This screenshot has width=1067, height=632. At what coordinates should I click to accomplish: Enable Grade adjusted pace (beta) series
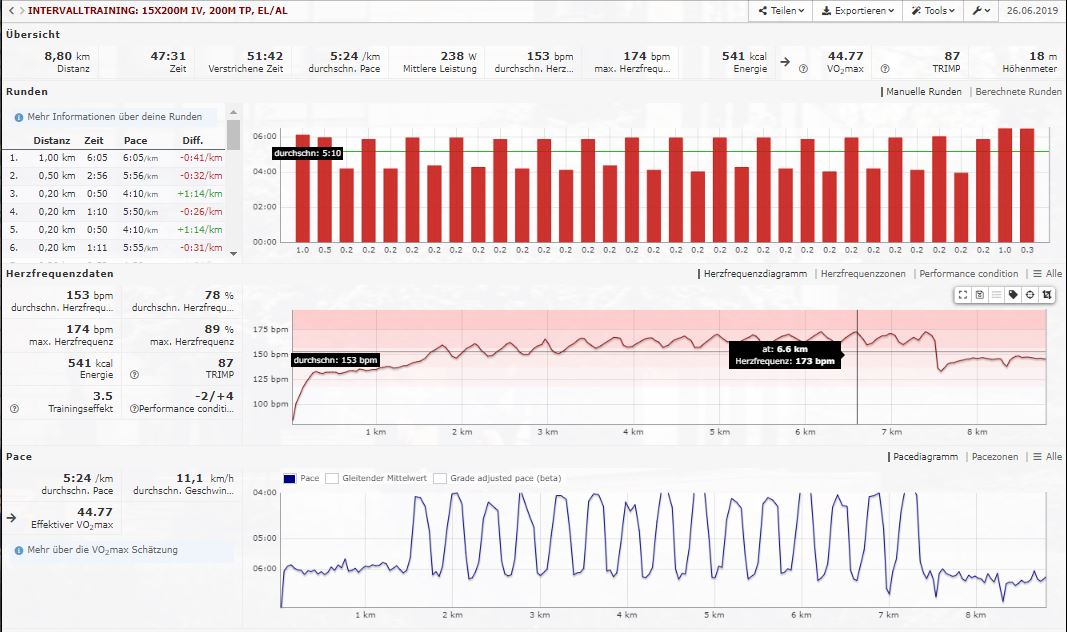click(x=439, y=479)
